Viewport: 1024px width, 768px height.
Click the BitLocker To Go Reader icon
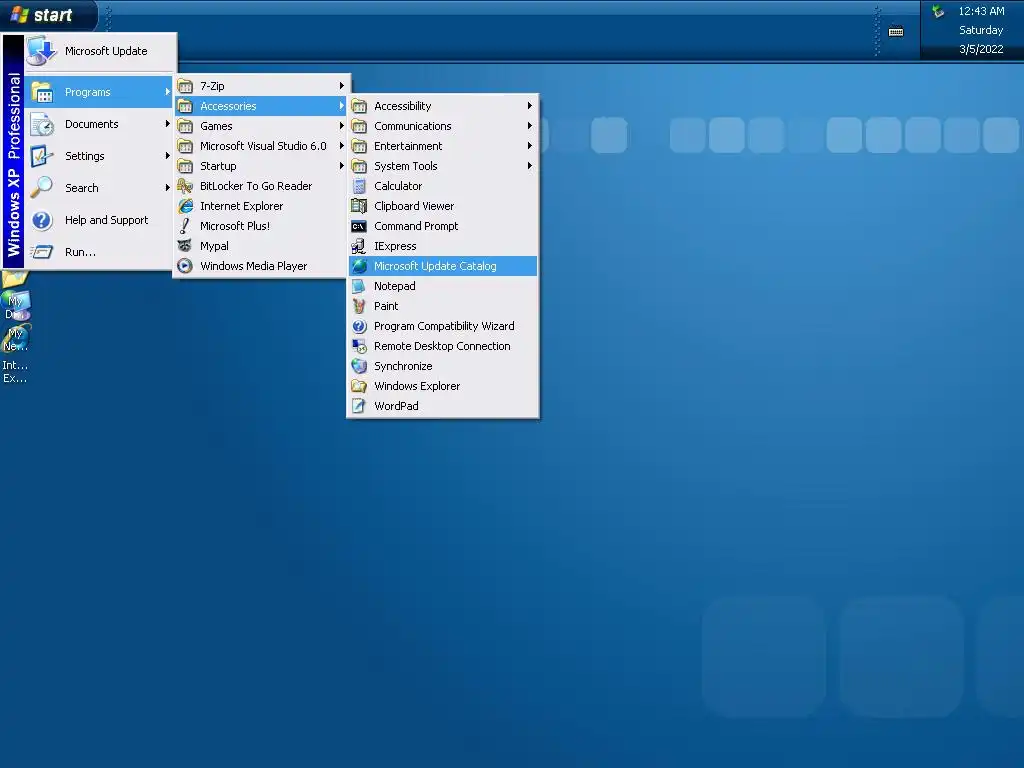[x=185, y=186]
